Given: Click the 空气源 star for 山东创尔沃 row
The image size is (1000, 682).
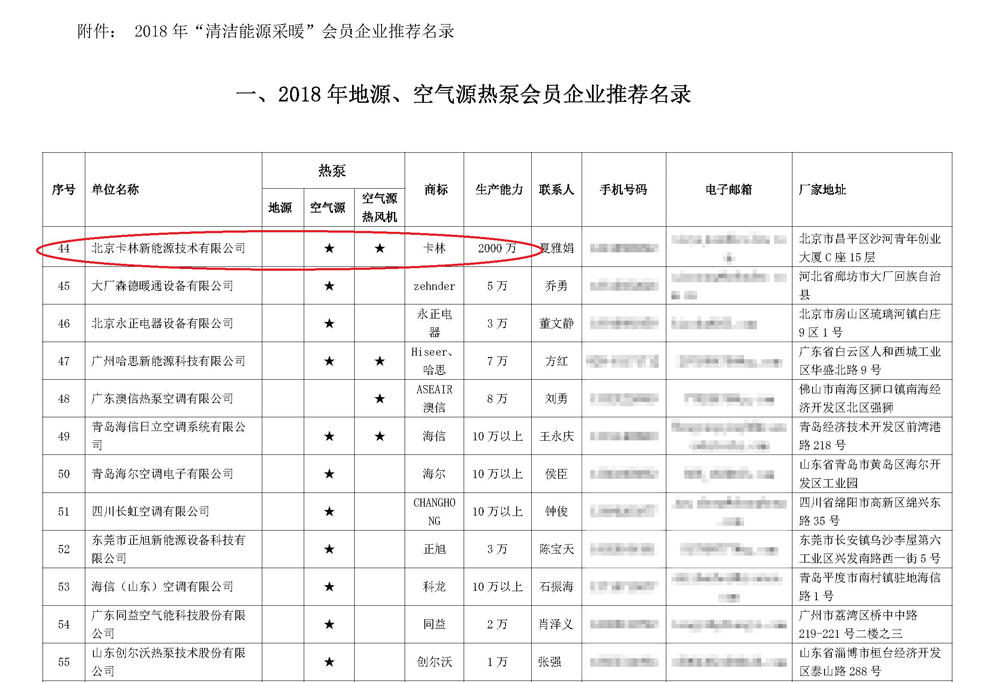Looking at the screenshot, I should 329,662.
